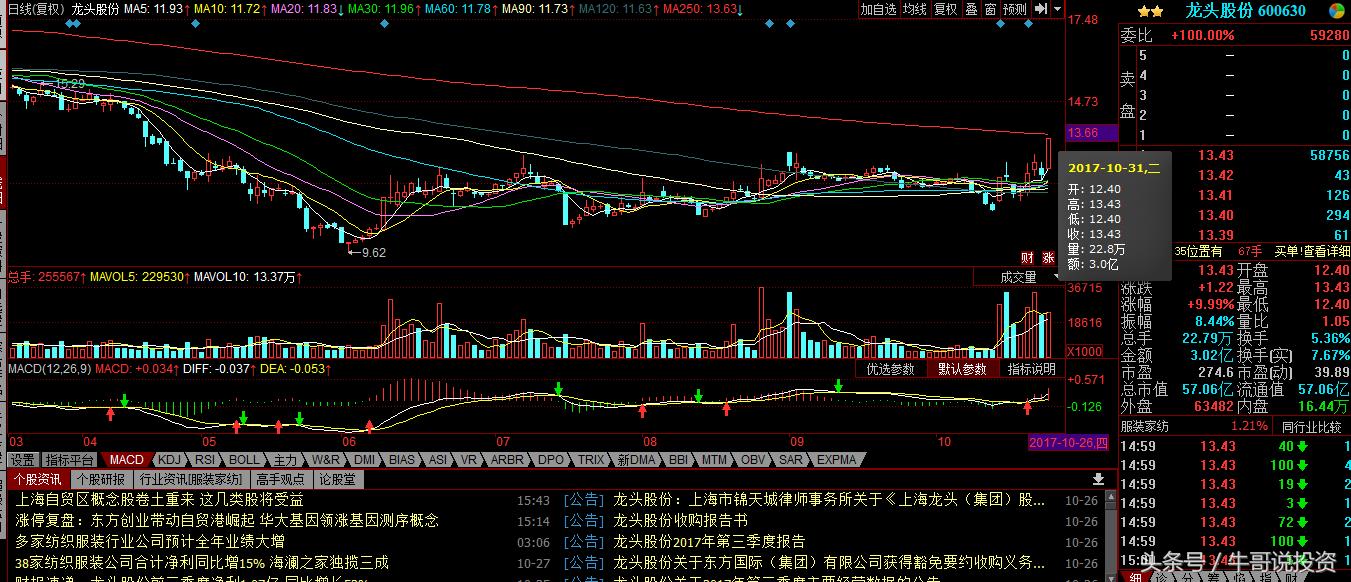Click the 复权 price adjustment icon
This screenshot has width=1351, height=582.
pos(945,9)
